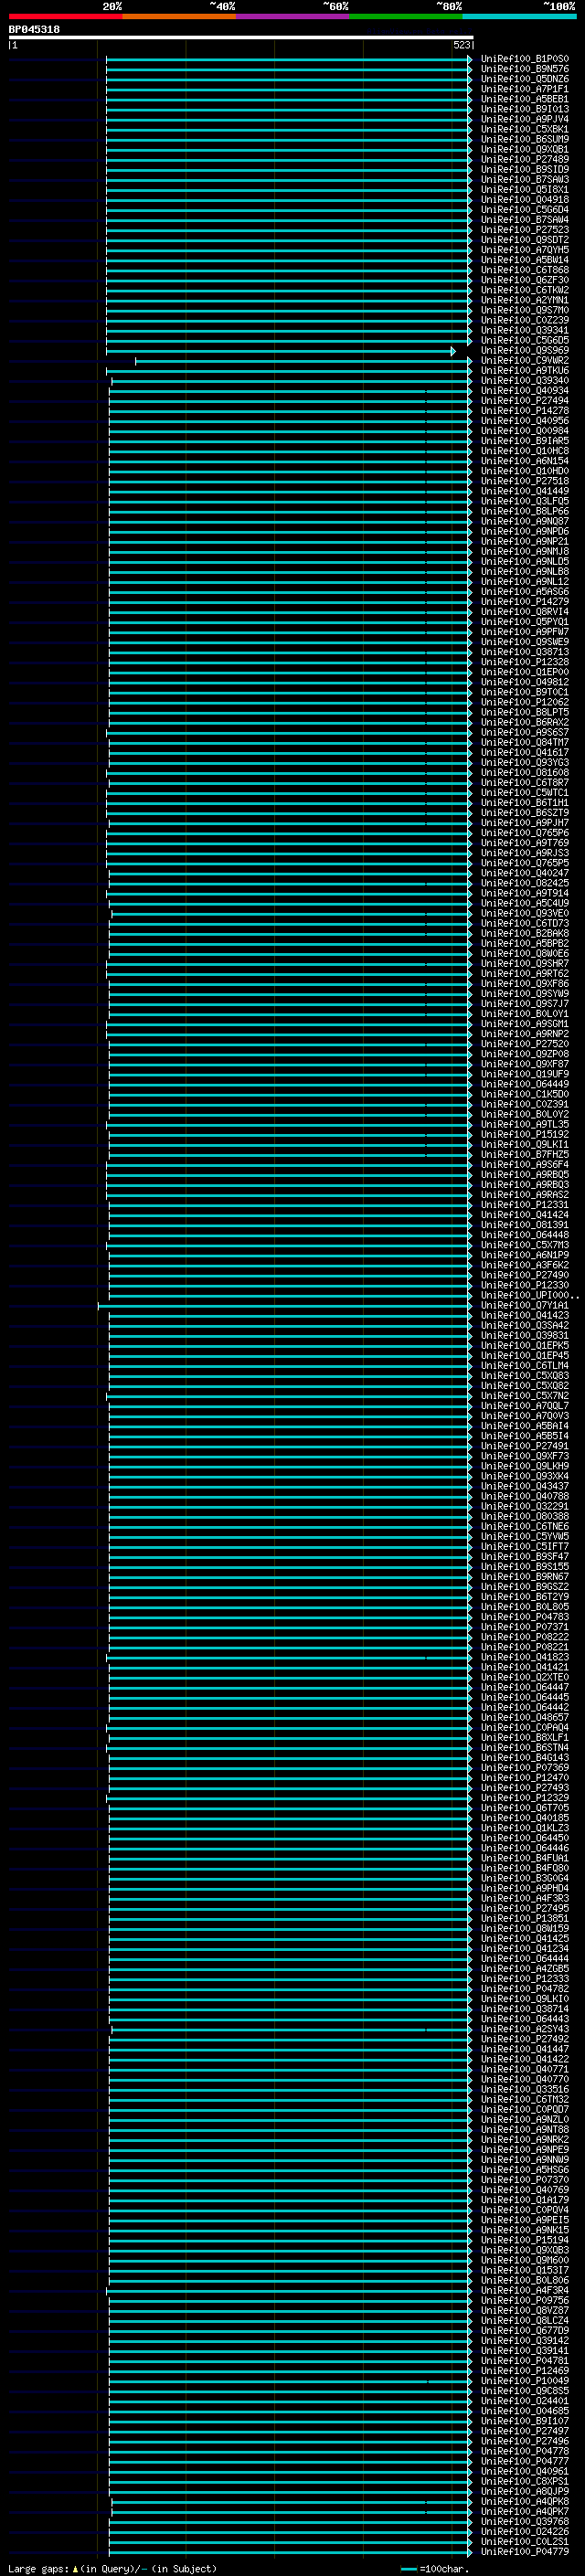Select hit label UniRef100_Q5DNZ6
Viewport: 585px width, 2576px height.
pos(525,79)
